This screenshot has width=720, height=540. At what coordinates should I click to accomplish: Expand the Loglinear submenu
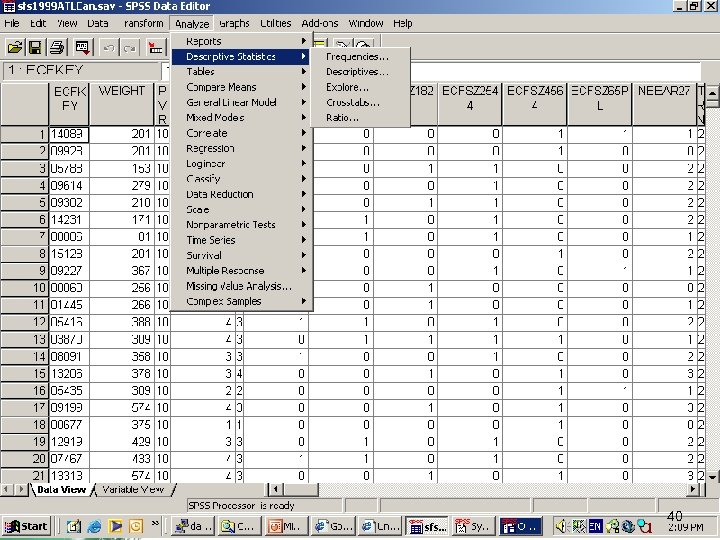click(242, 163)
